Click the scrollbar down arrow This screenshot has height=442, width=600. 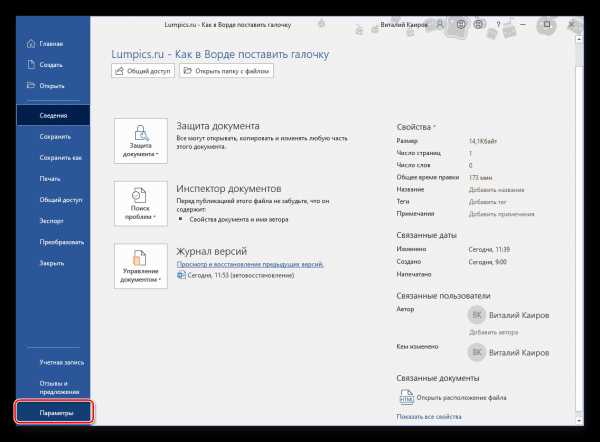pyautogui.click(x=579, y=421)
